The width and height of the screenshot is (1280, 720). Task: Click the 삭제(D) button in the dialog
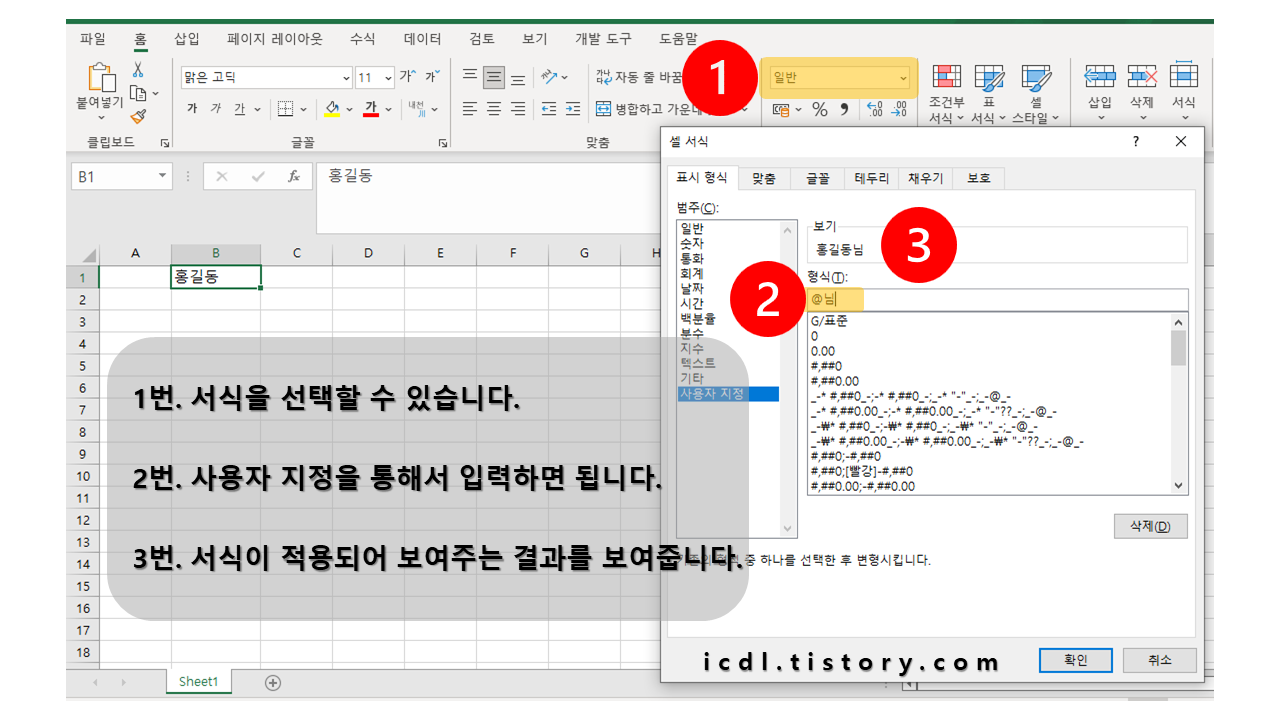[x=1150, y=526]
